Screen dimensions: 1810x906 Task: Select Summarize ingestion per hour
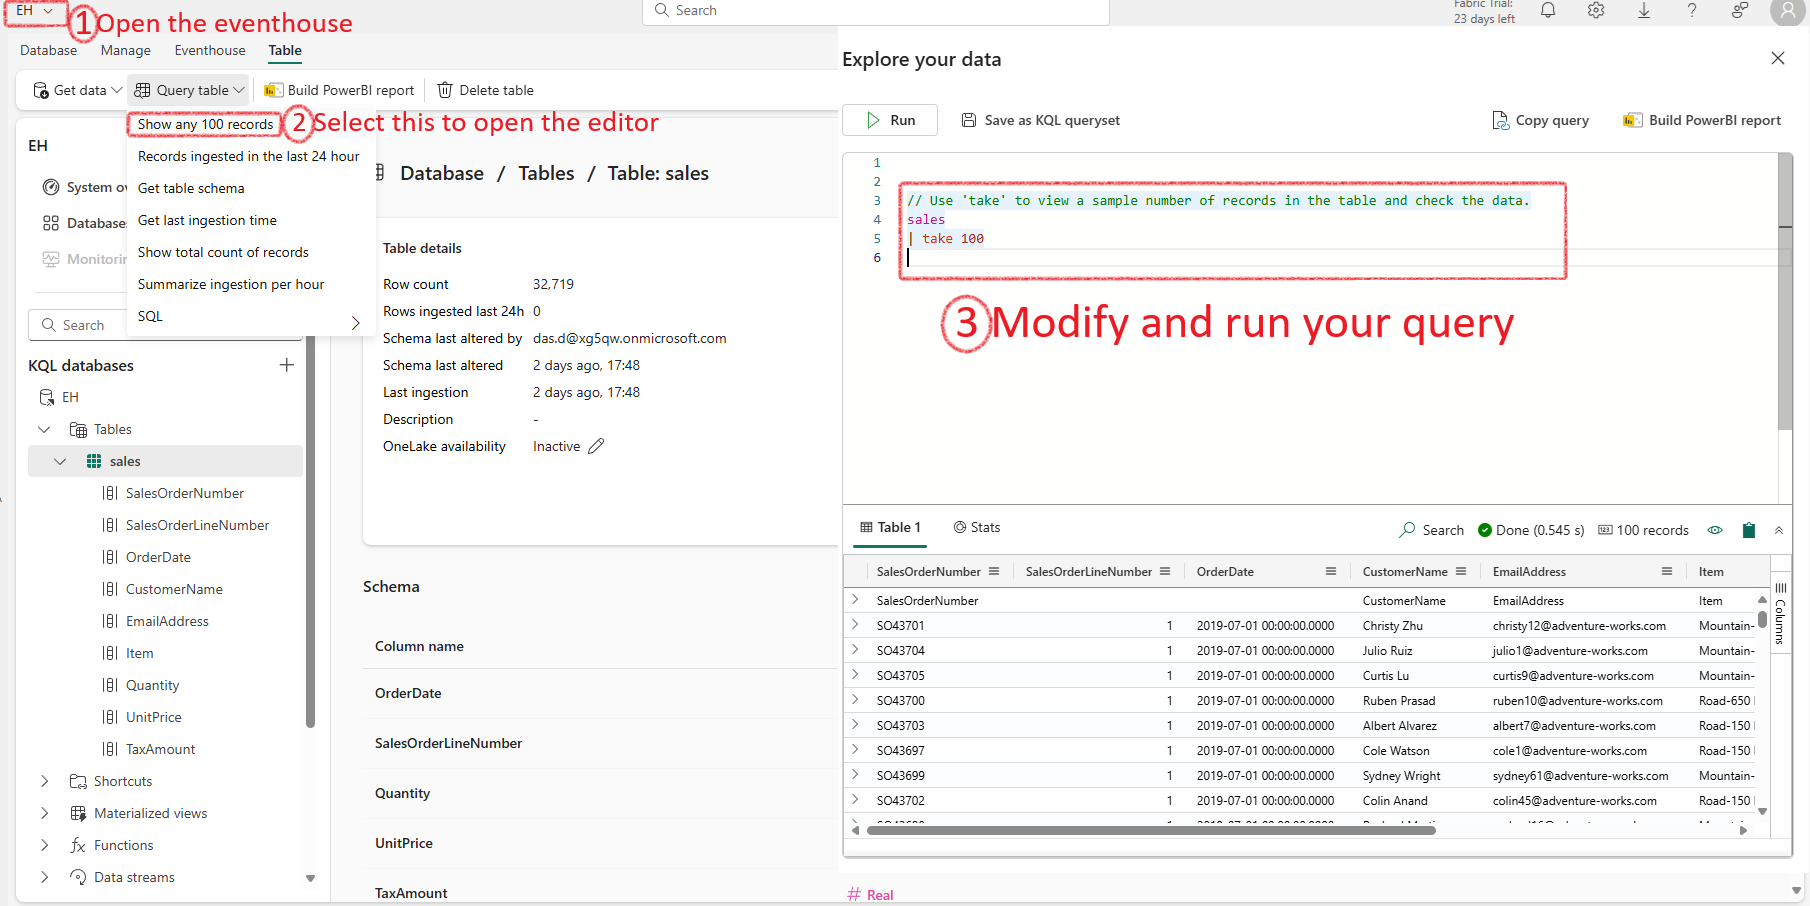231,284
